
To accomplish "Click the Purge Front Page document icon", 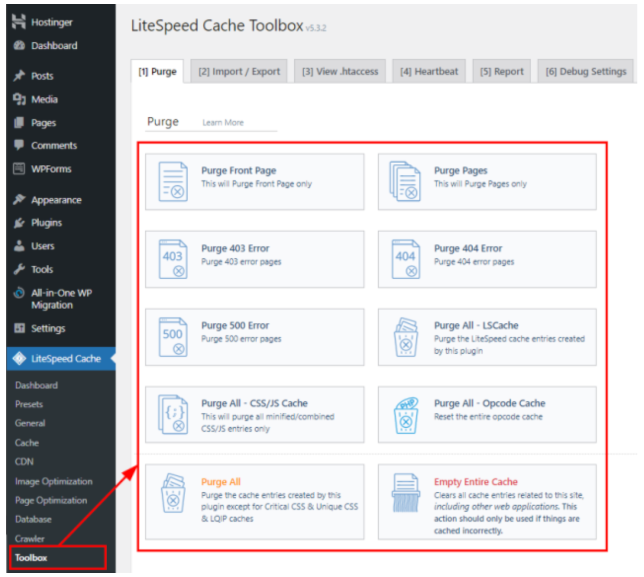I will [x=173, y=182].
